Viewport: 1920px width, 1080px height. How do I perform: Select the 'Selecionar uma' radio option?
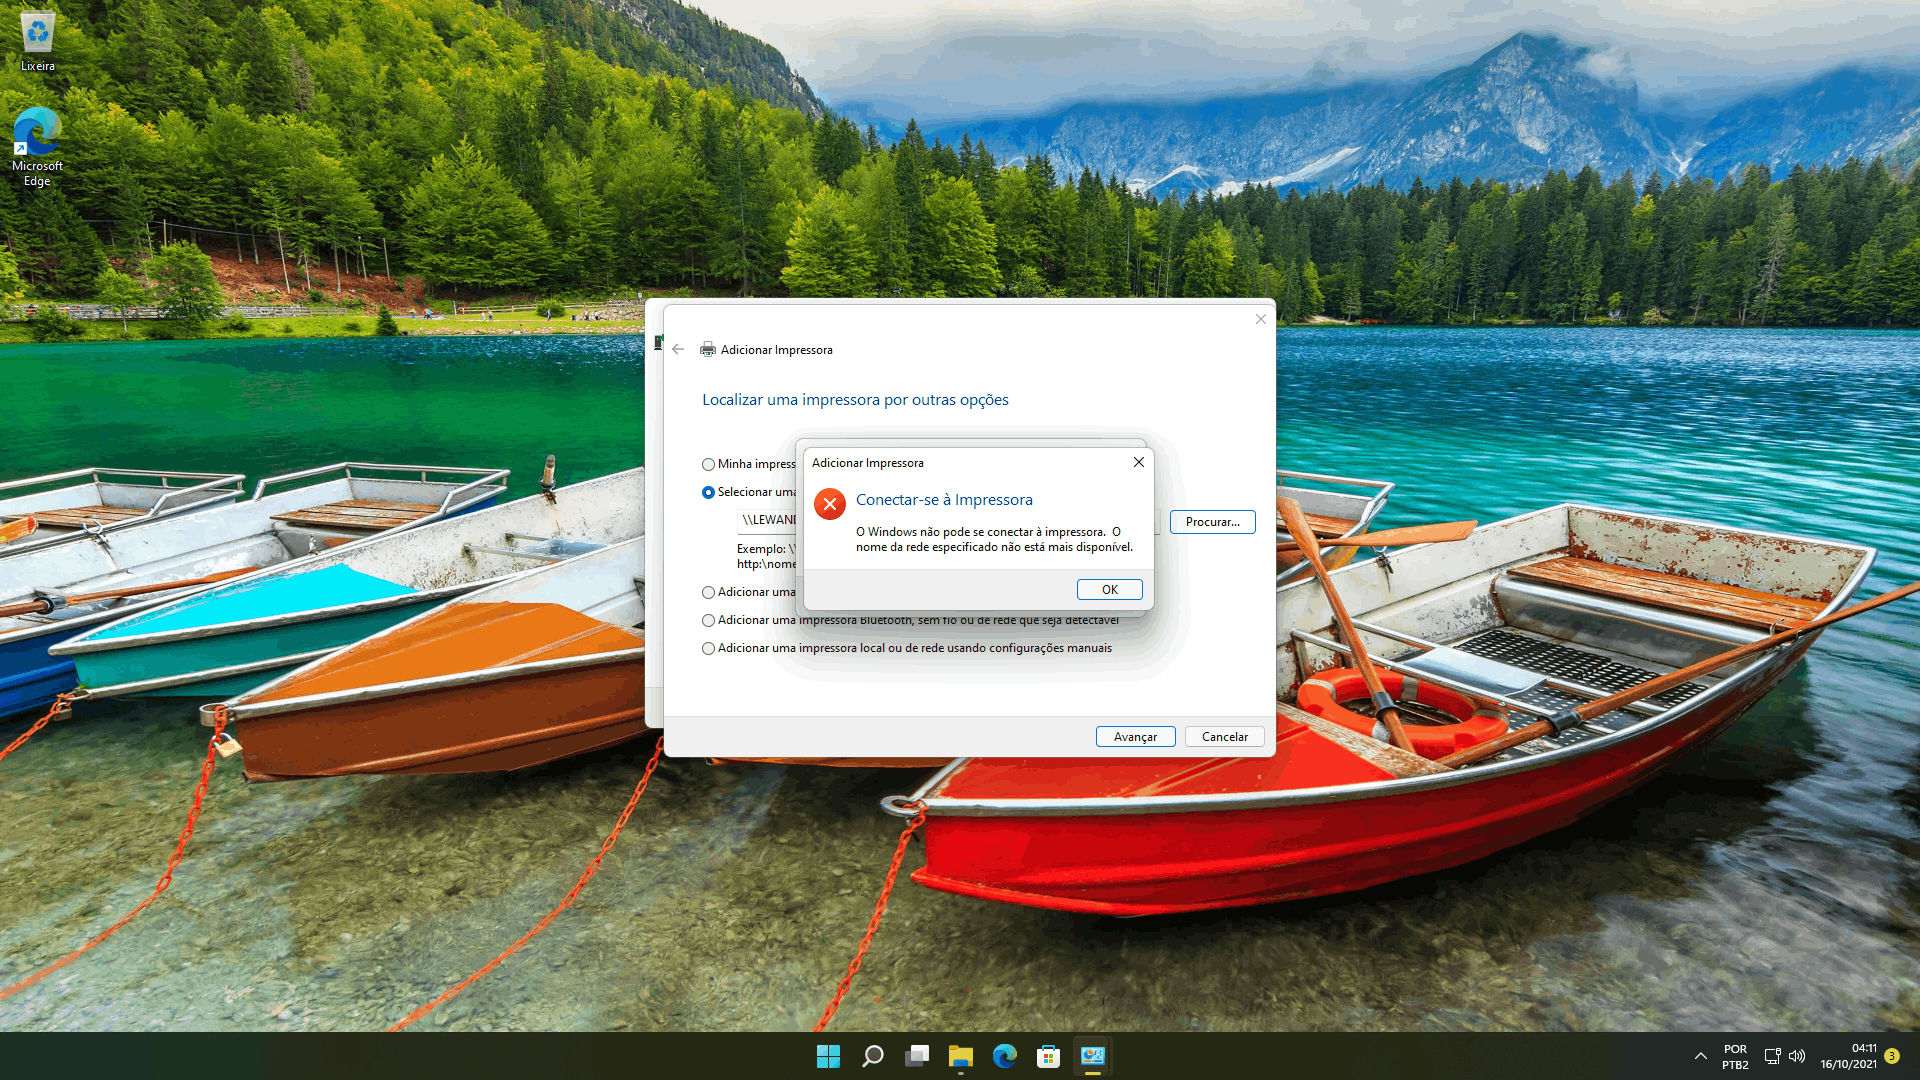pyautogui.click(x=708, y=492)
